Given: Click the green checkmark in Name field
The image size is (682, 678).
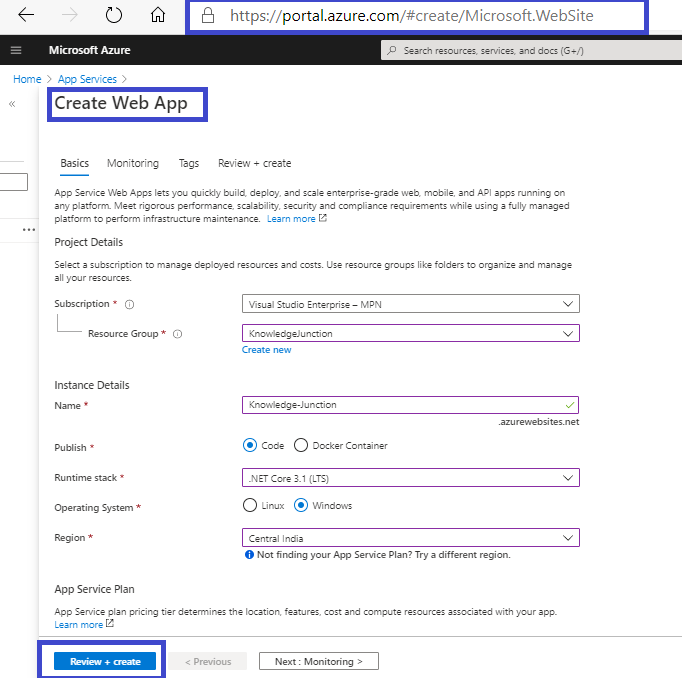Looking at the screenshot, I should pos(570,405).
